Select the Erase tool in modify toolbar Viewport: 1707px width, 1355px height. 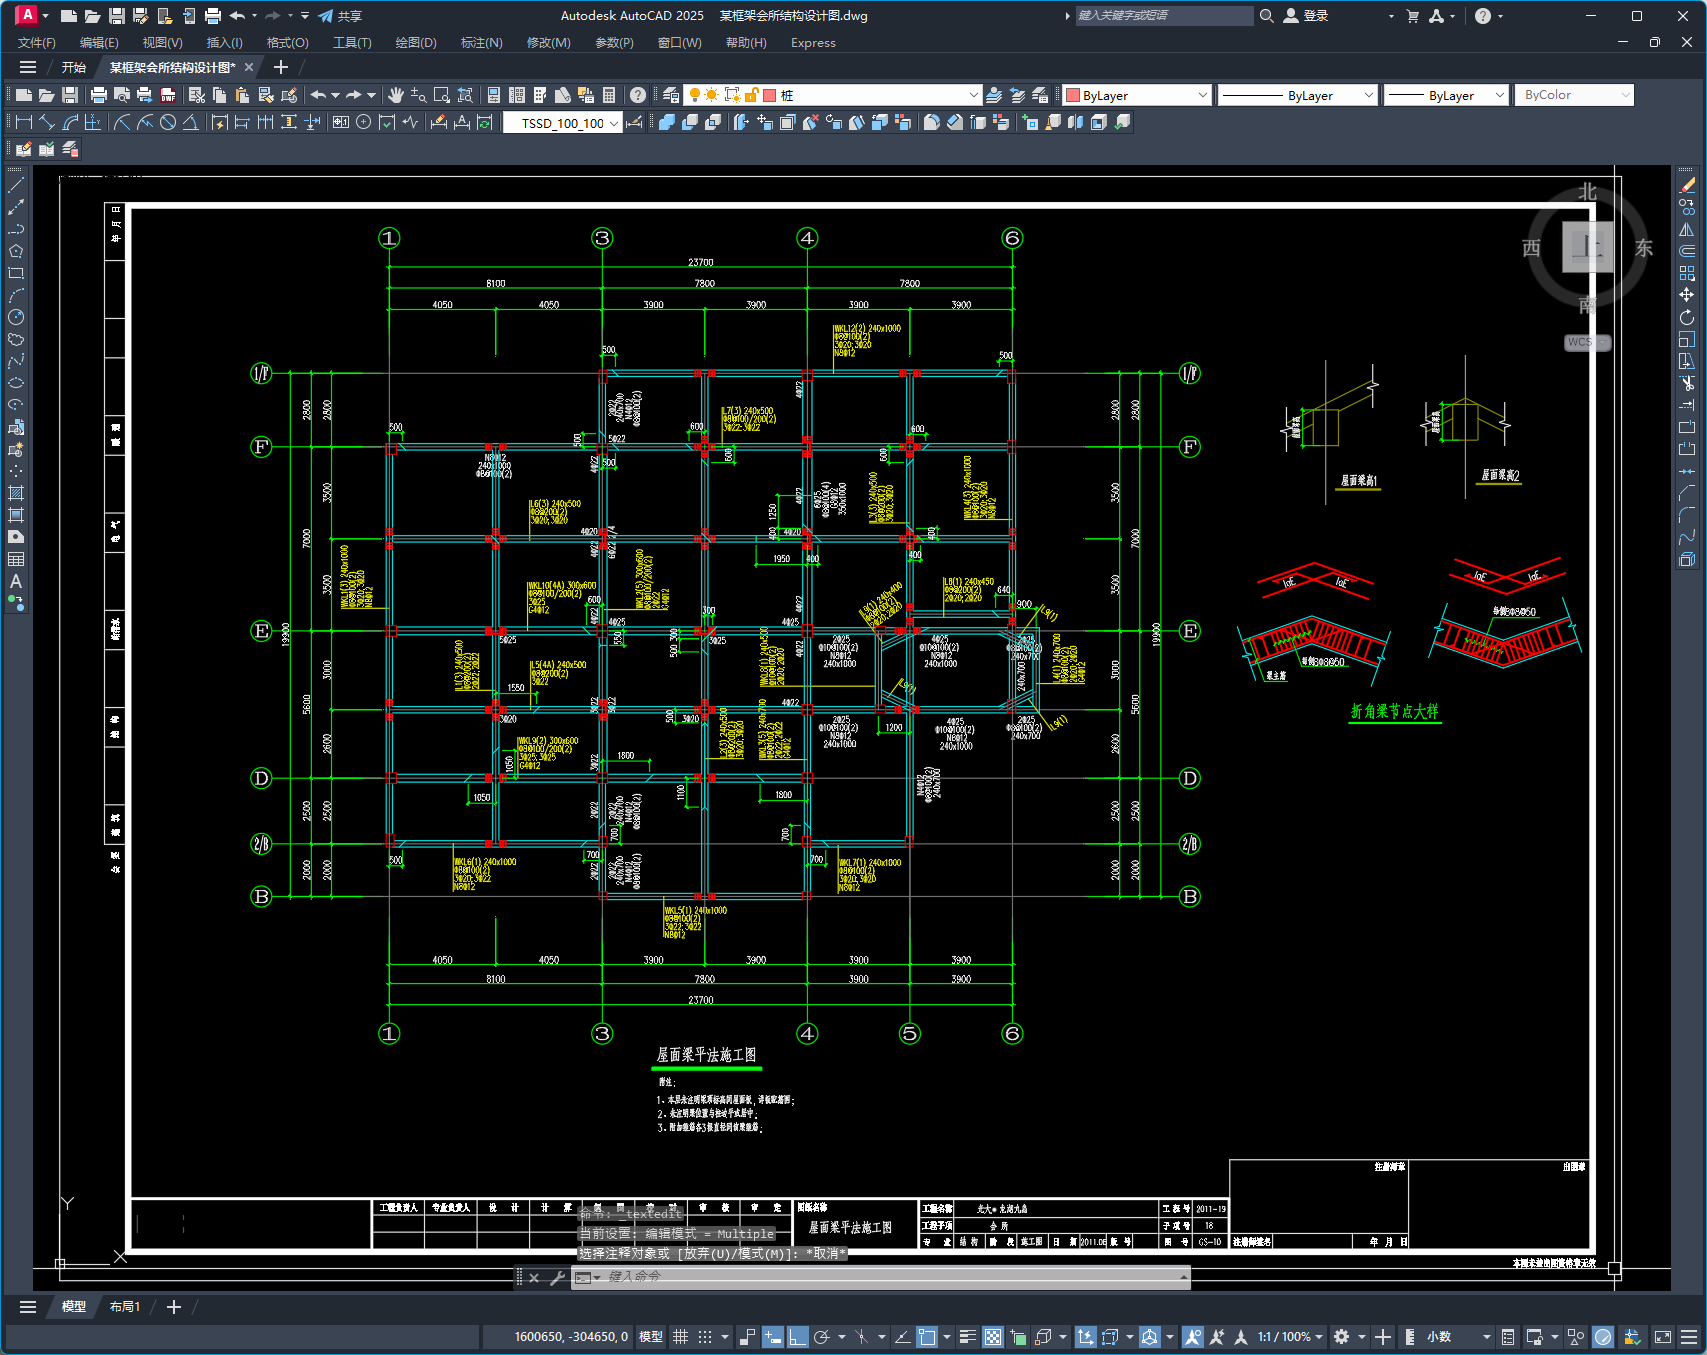(1687, 185)
